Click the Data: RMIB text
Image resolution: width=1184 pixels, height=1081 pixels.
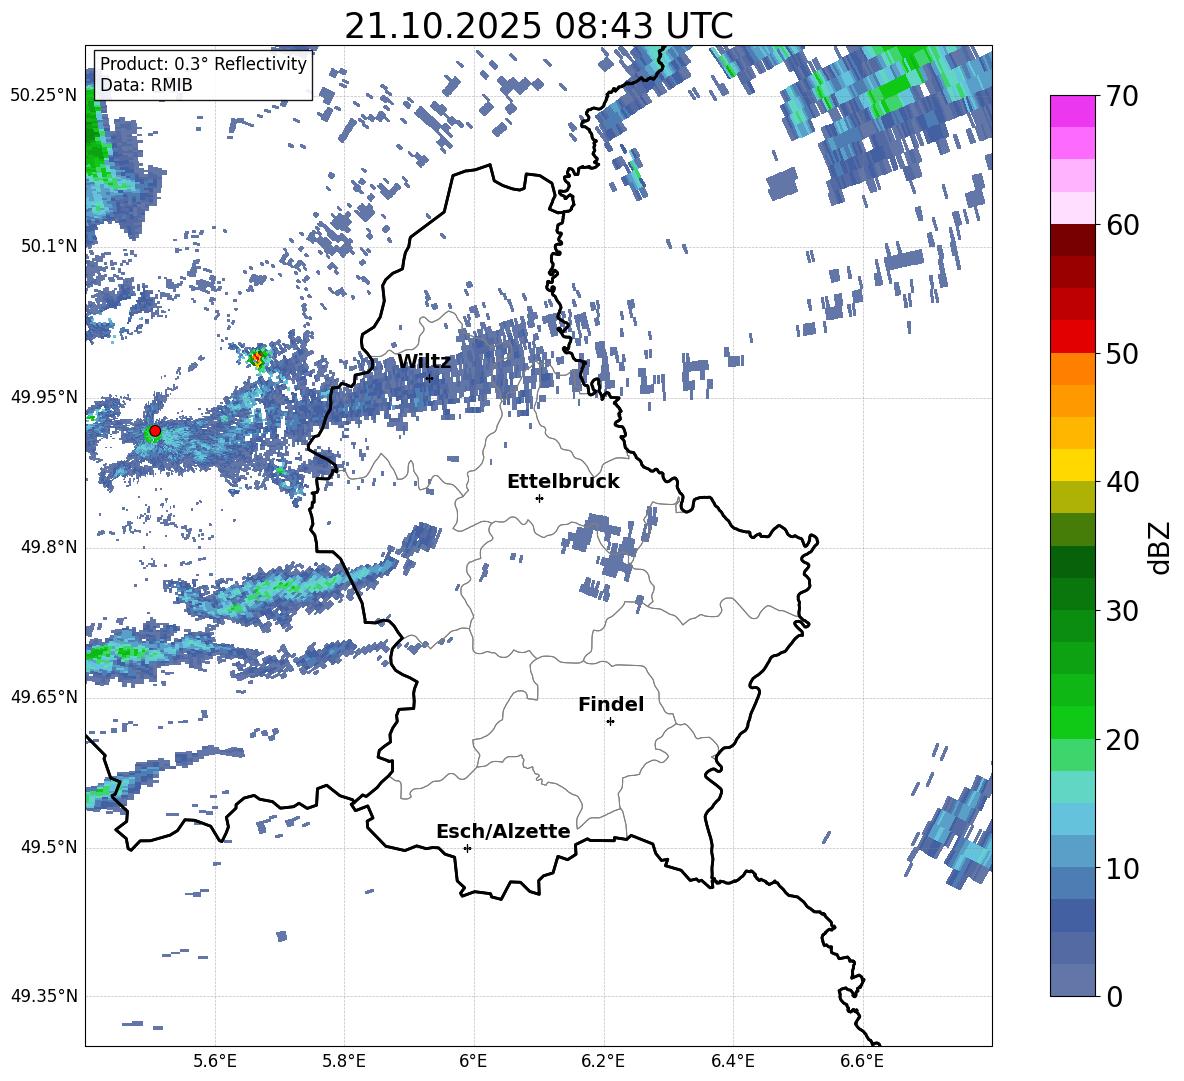[146, 85]
